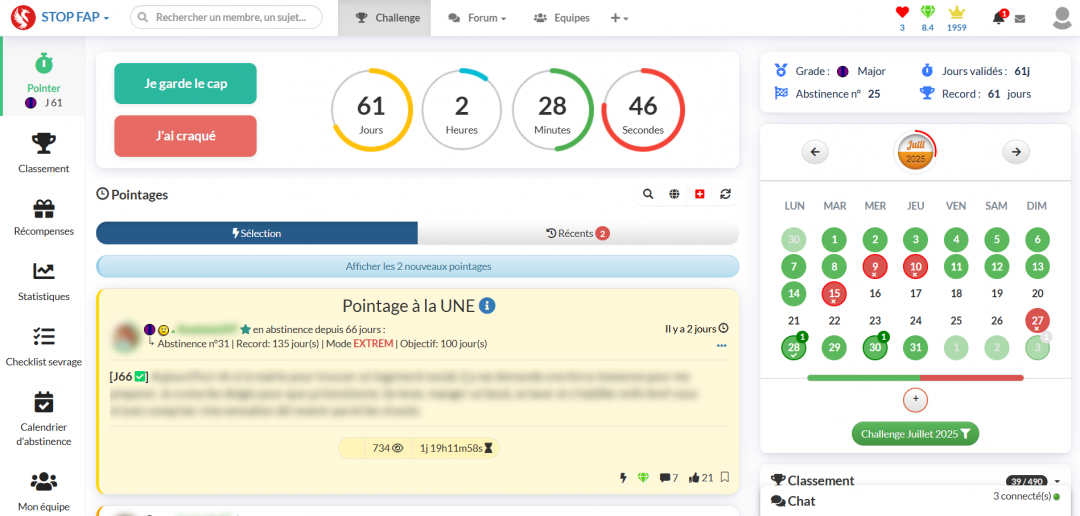Switch to the Récents tab
Image resolution: width=1080 pixels, height=516 pixels.
578,233
